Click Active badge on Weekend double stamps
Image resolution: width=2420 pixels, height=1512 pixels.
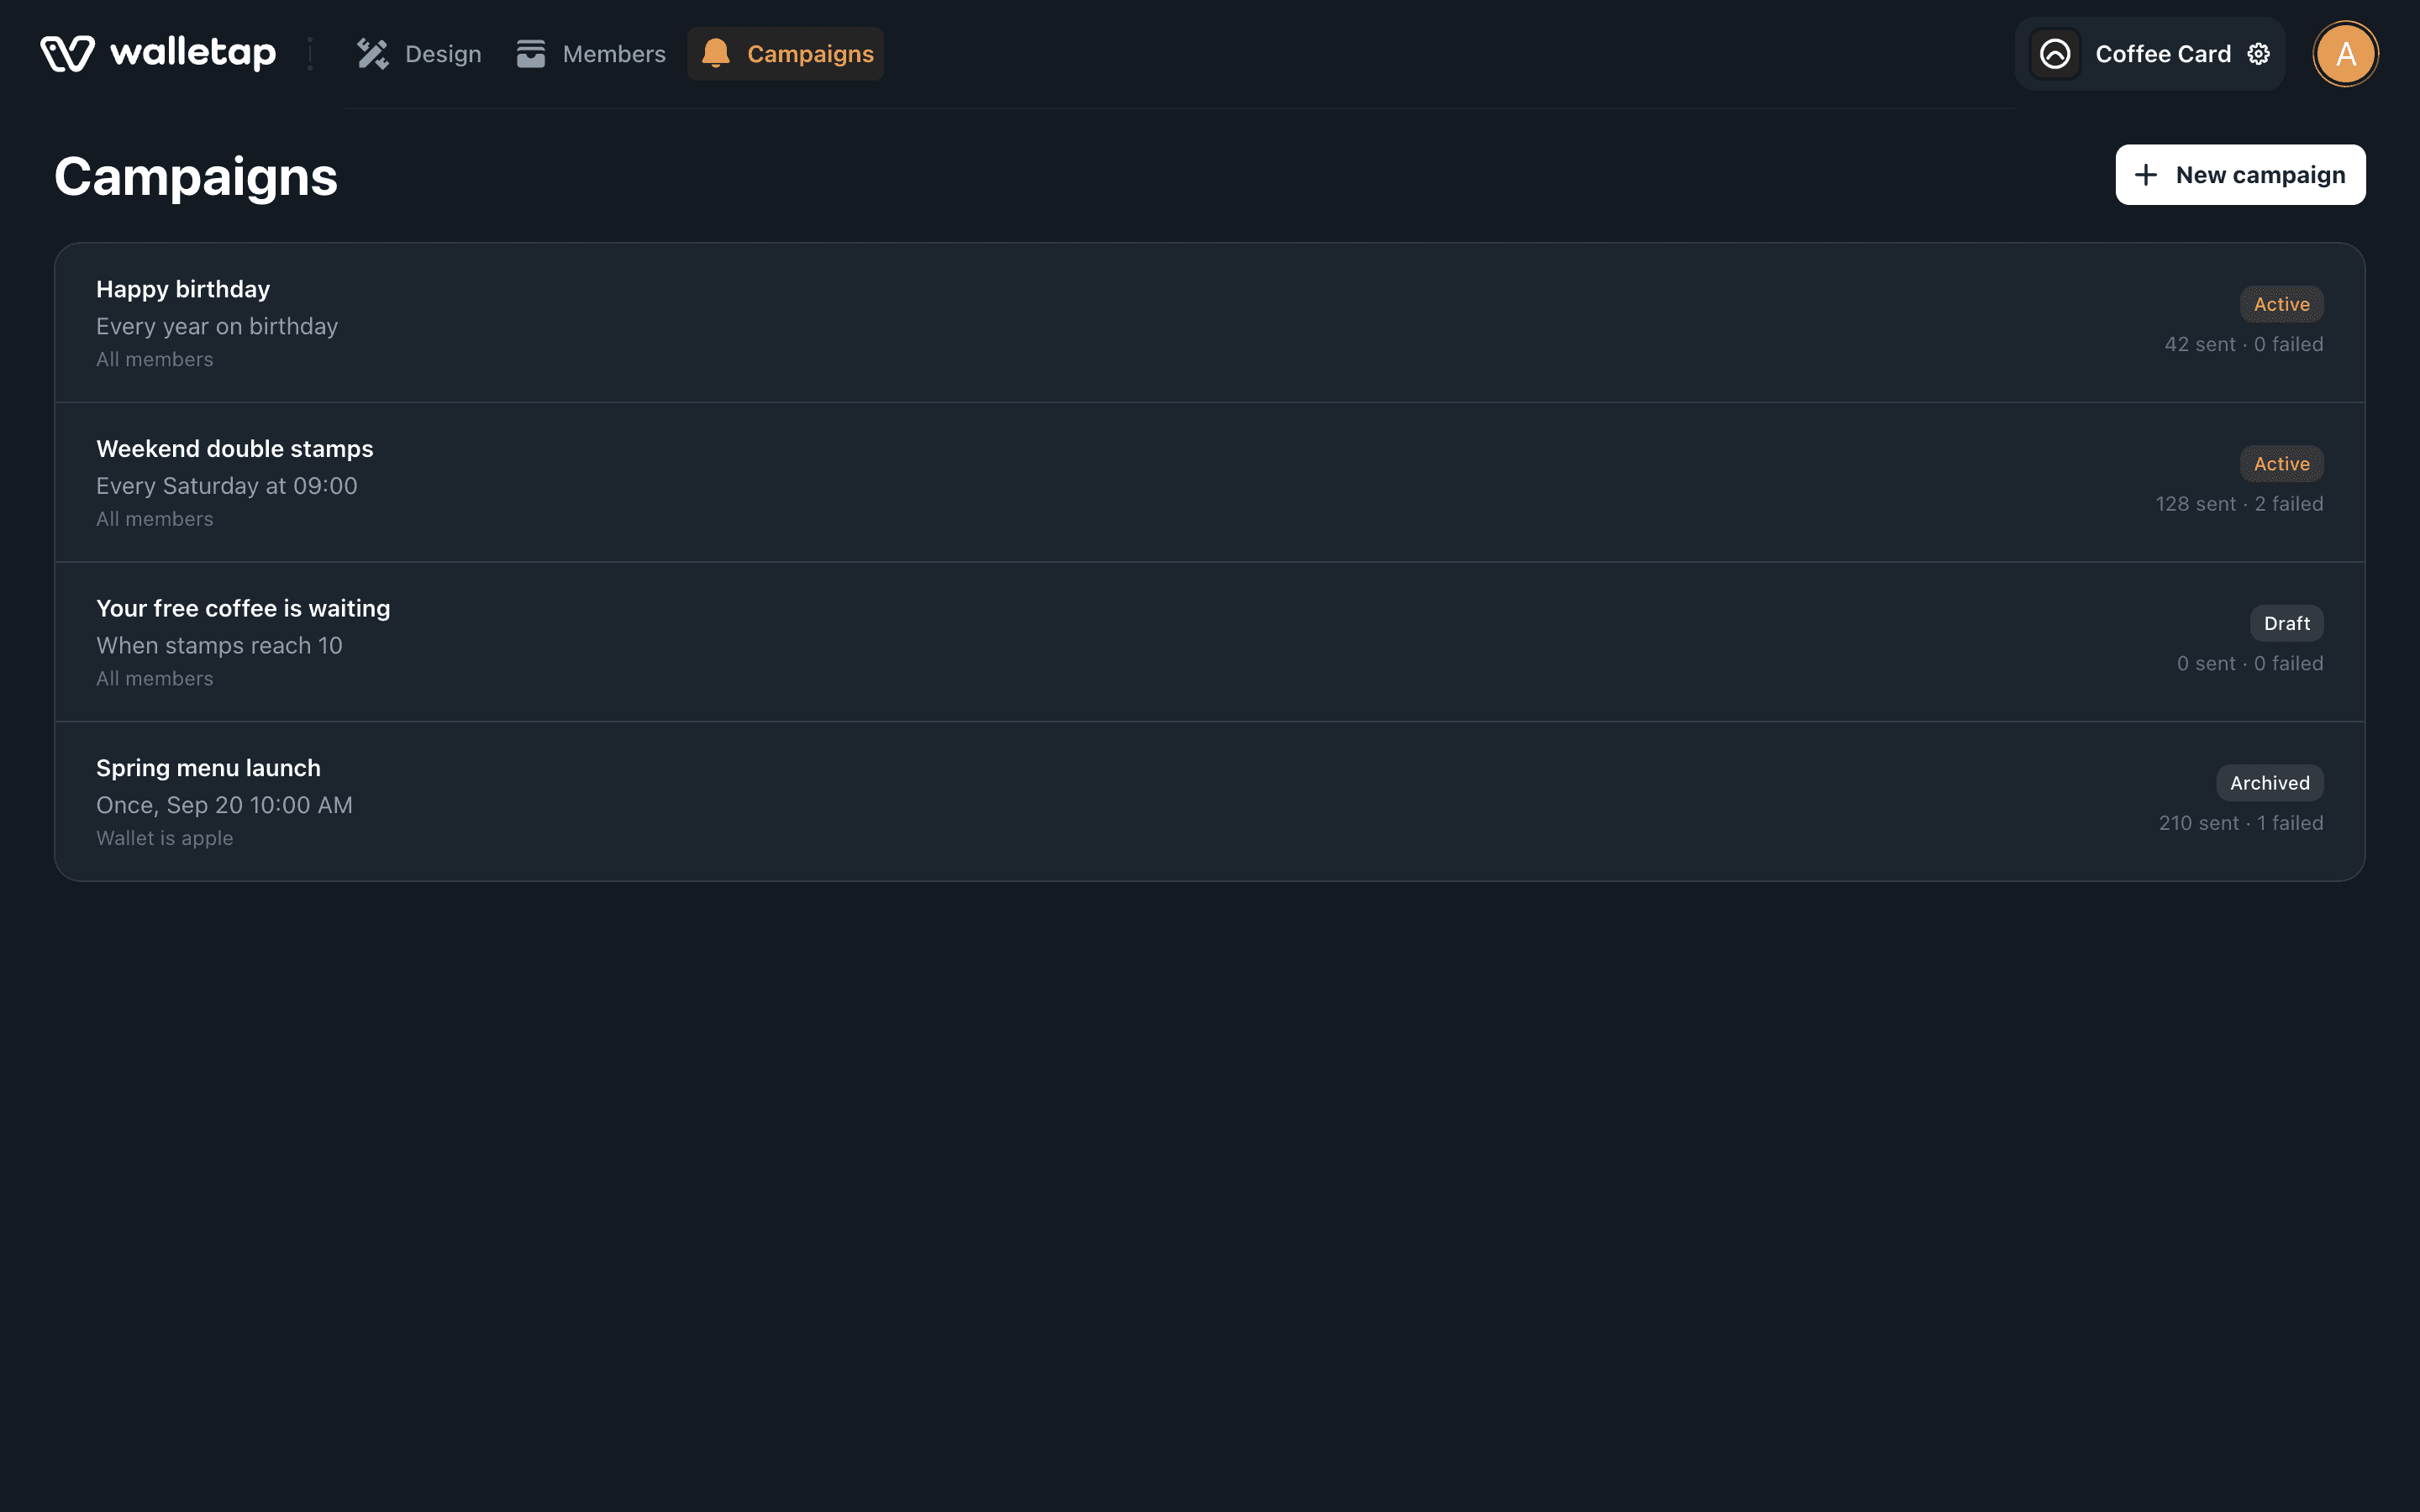click(x=2281, y=464)
